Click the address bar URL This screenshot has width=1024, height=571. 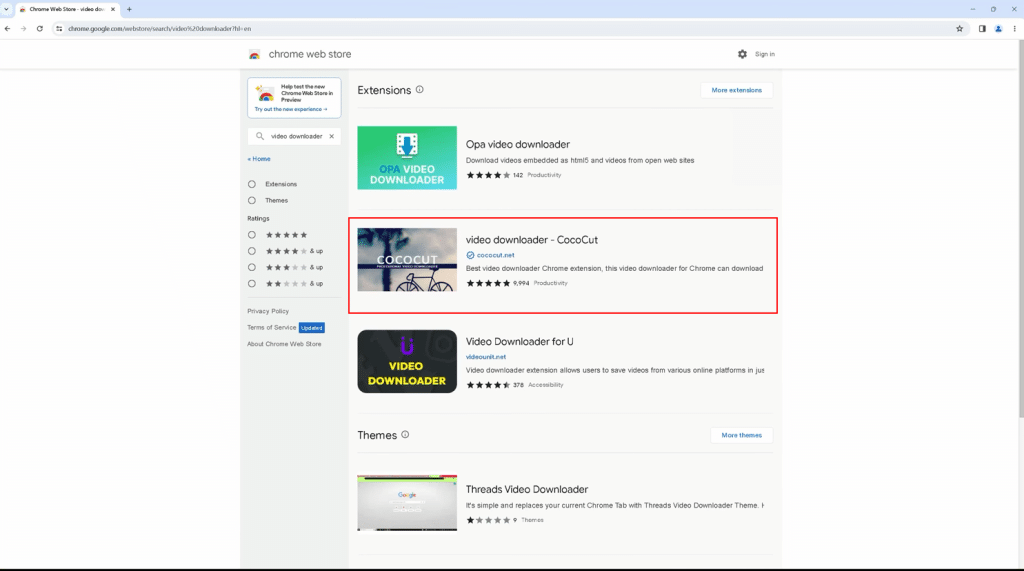[159, 29]
